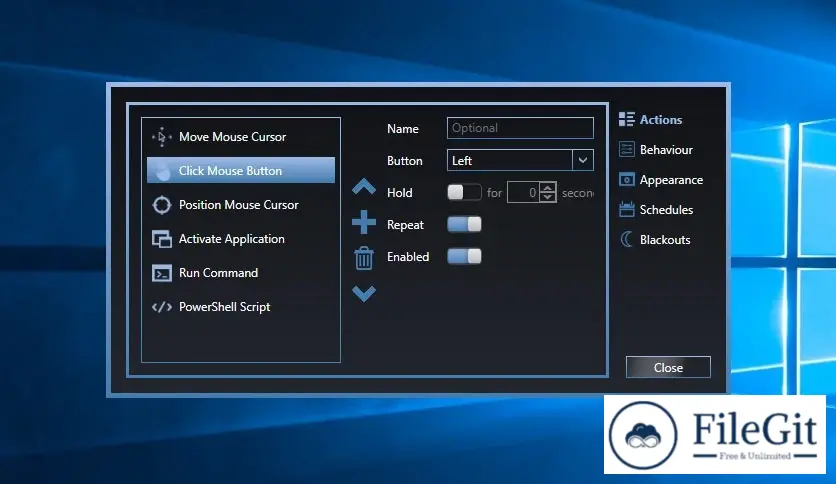Viewport: 836px width, 484px height.
Task: Add a new action with the plus icon
Action: tap(364, 222)
